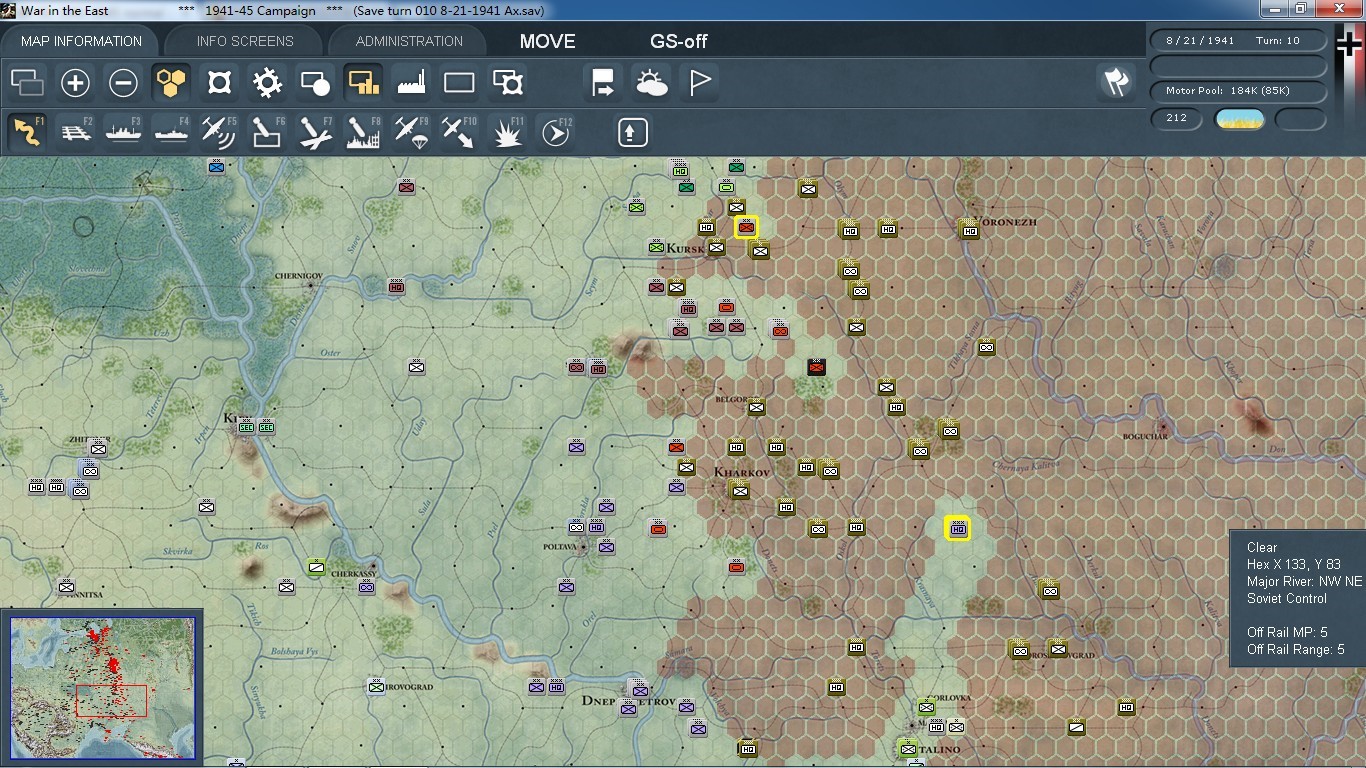Zoom out the map with minus icon
The width and height of the screenshot is (1366, 768).
tap(123, 82)
